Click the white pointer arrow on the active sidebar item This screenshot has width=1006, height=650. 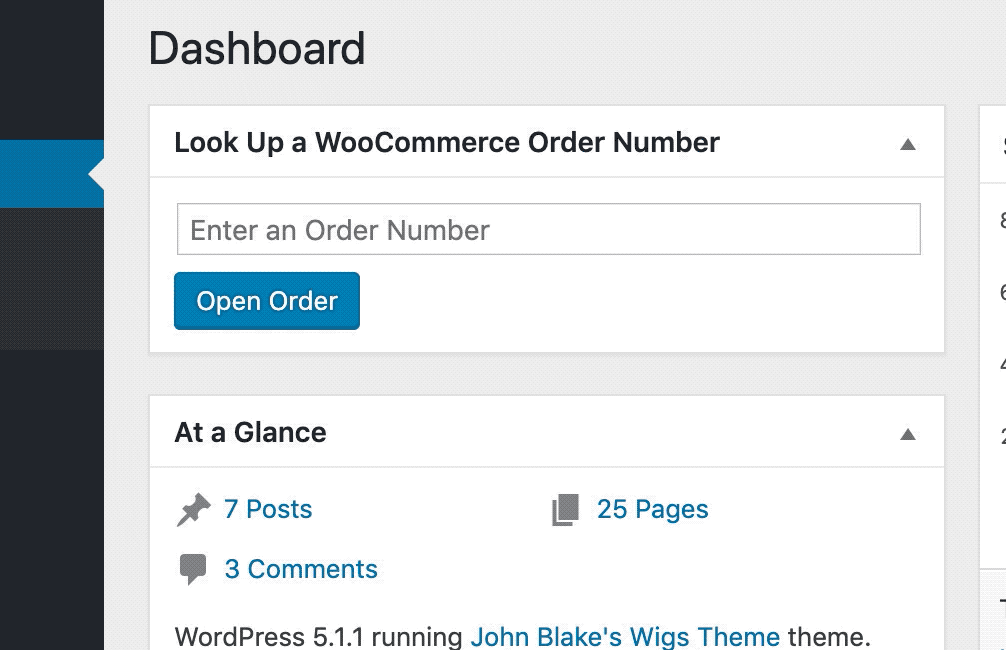(96, 174)
